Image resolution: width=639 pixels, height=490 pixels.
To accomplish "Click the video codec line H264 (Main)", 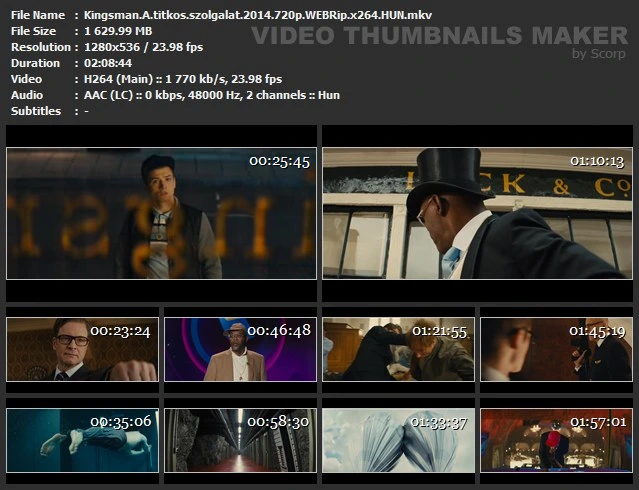I will coord(183,79).
